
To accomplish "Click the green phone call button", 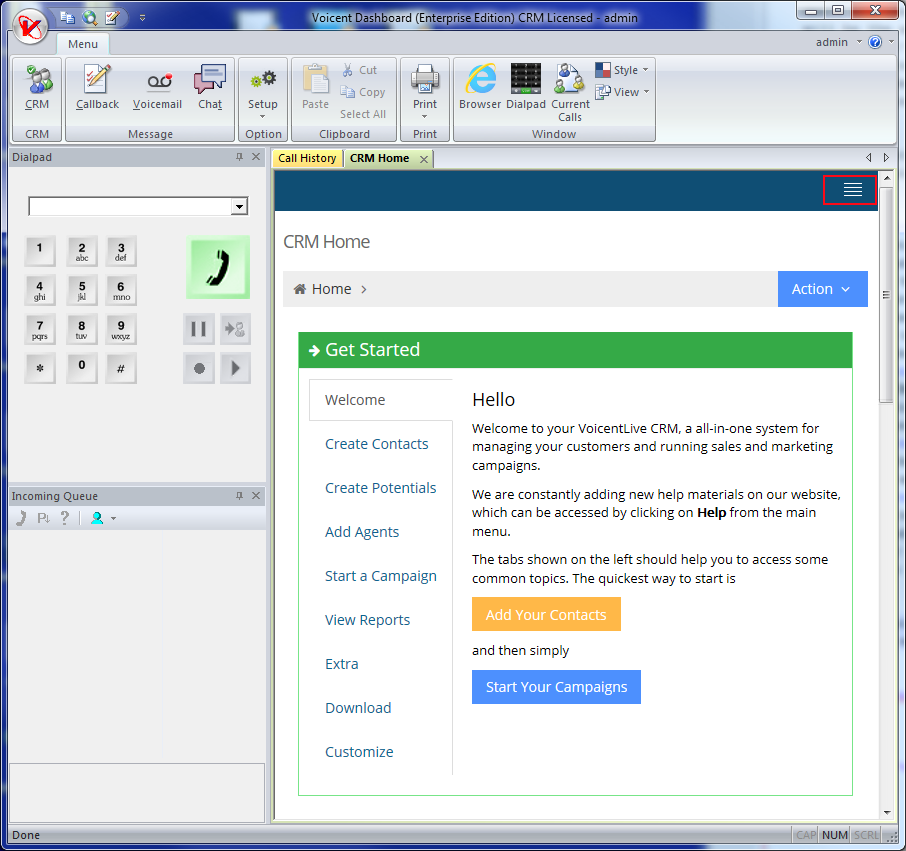I will pos(218,267).
